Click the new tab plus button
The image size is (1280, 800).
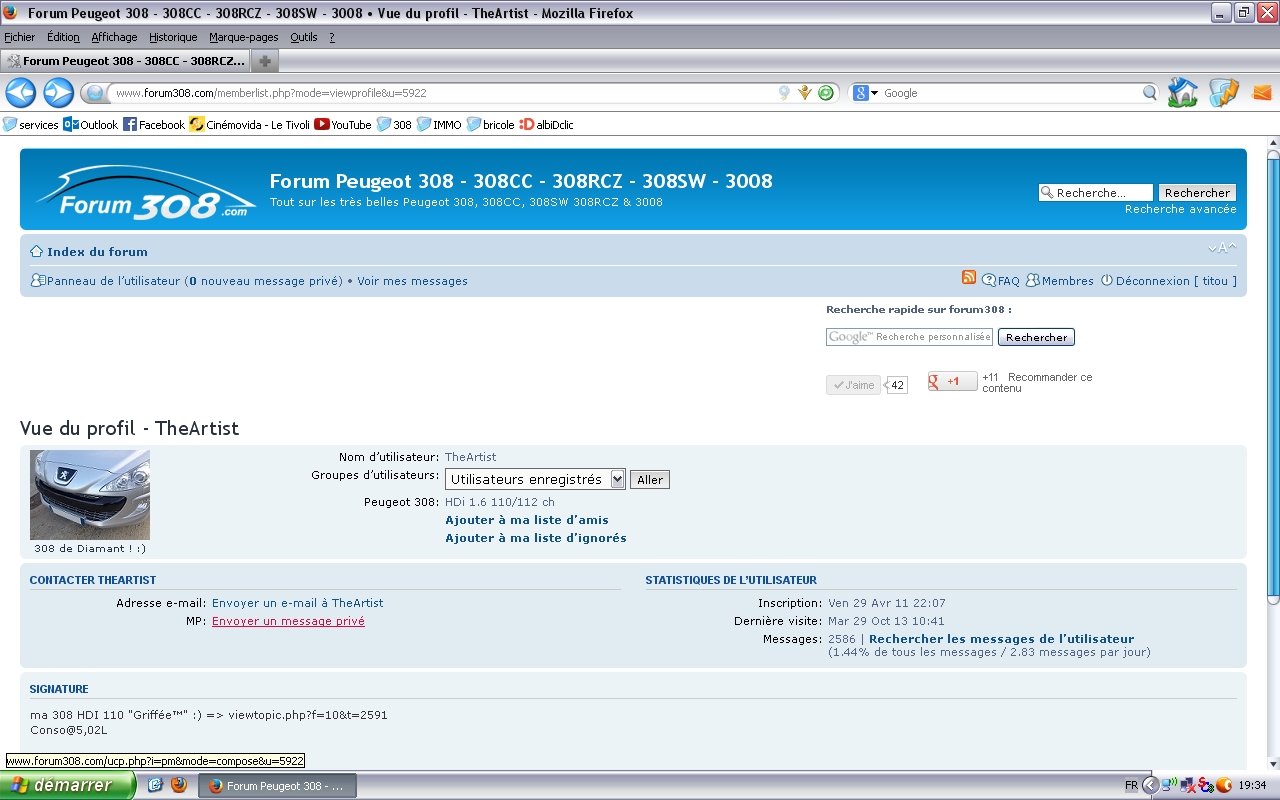(265, 61)
